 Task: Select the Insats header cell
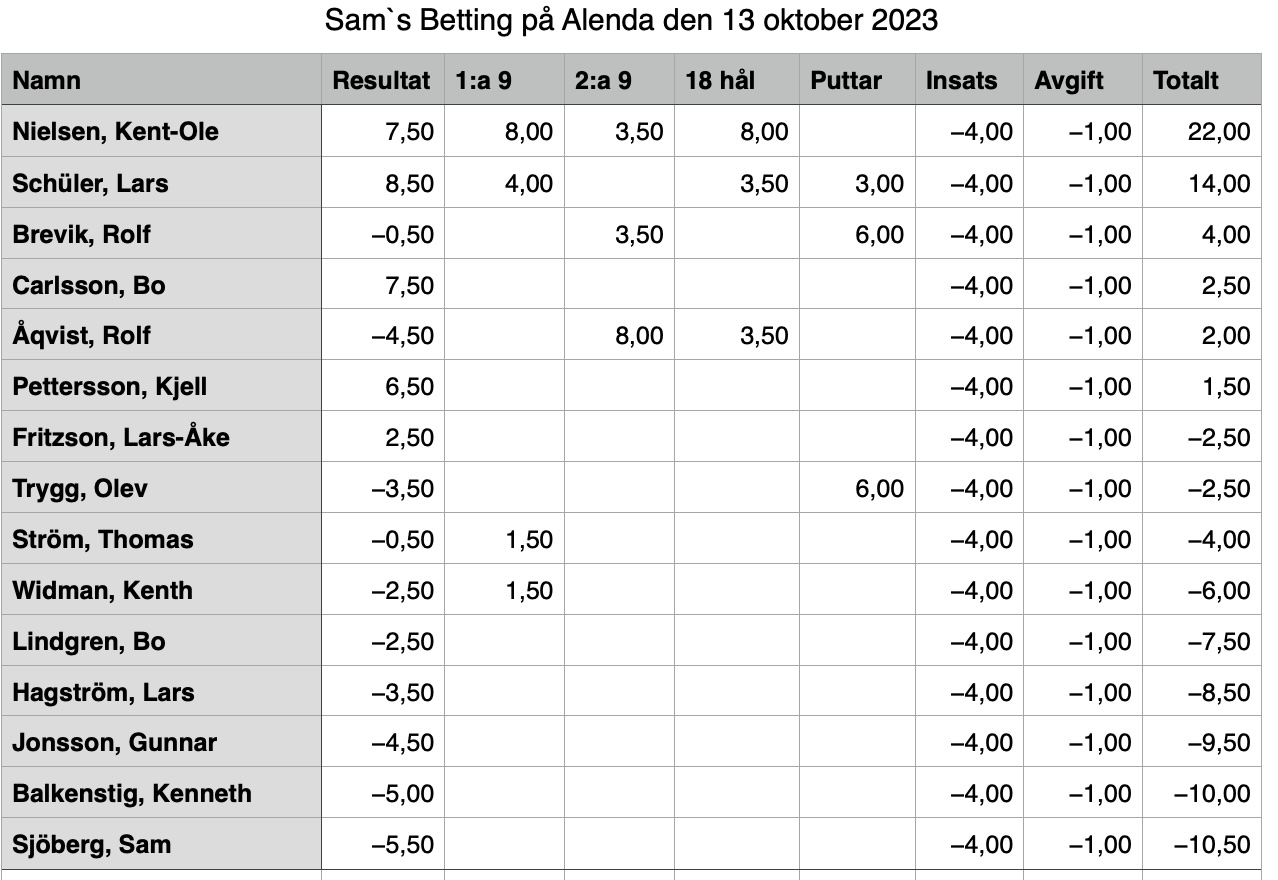(x=969, y=80)
